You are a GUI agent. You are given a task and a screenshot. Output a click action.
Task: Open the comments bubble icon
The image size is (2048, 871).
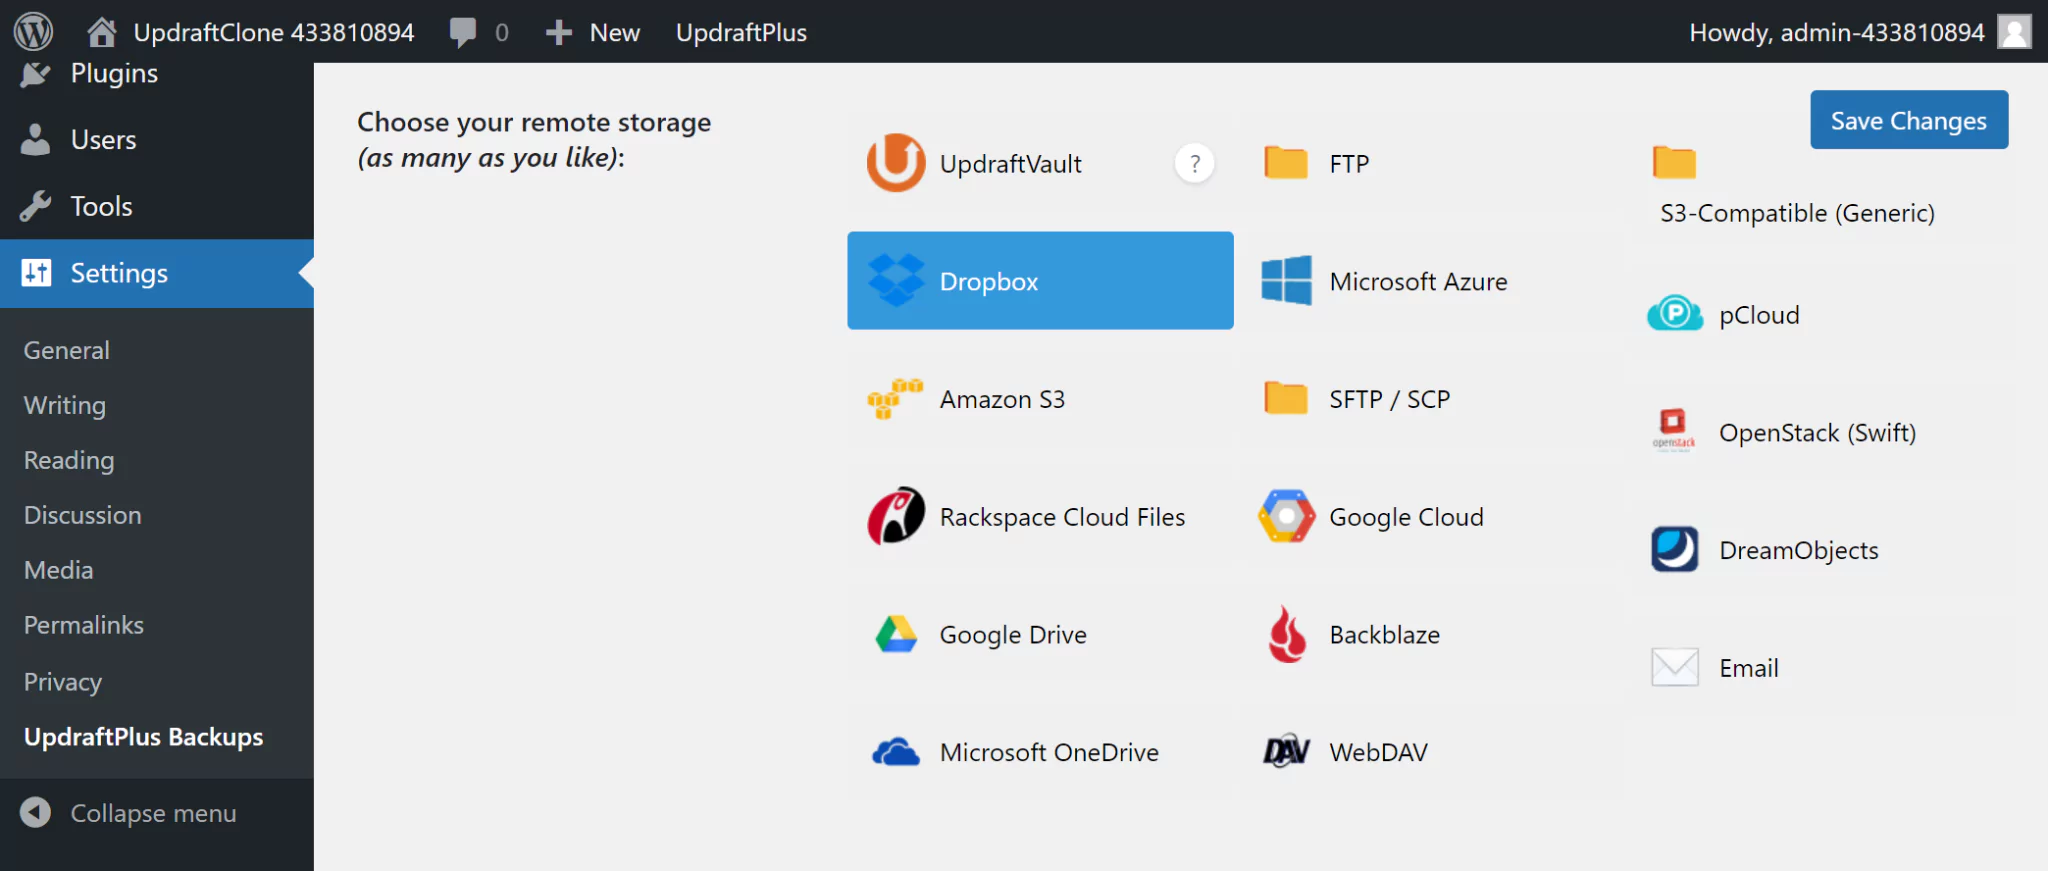coord(463,32)
